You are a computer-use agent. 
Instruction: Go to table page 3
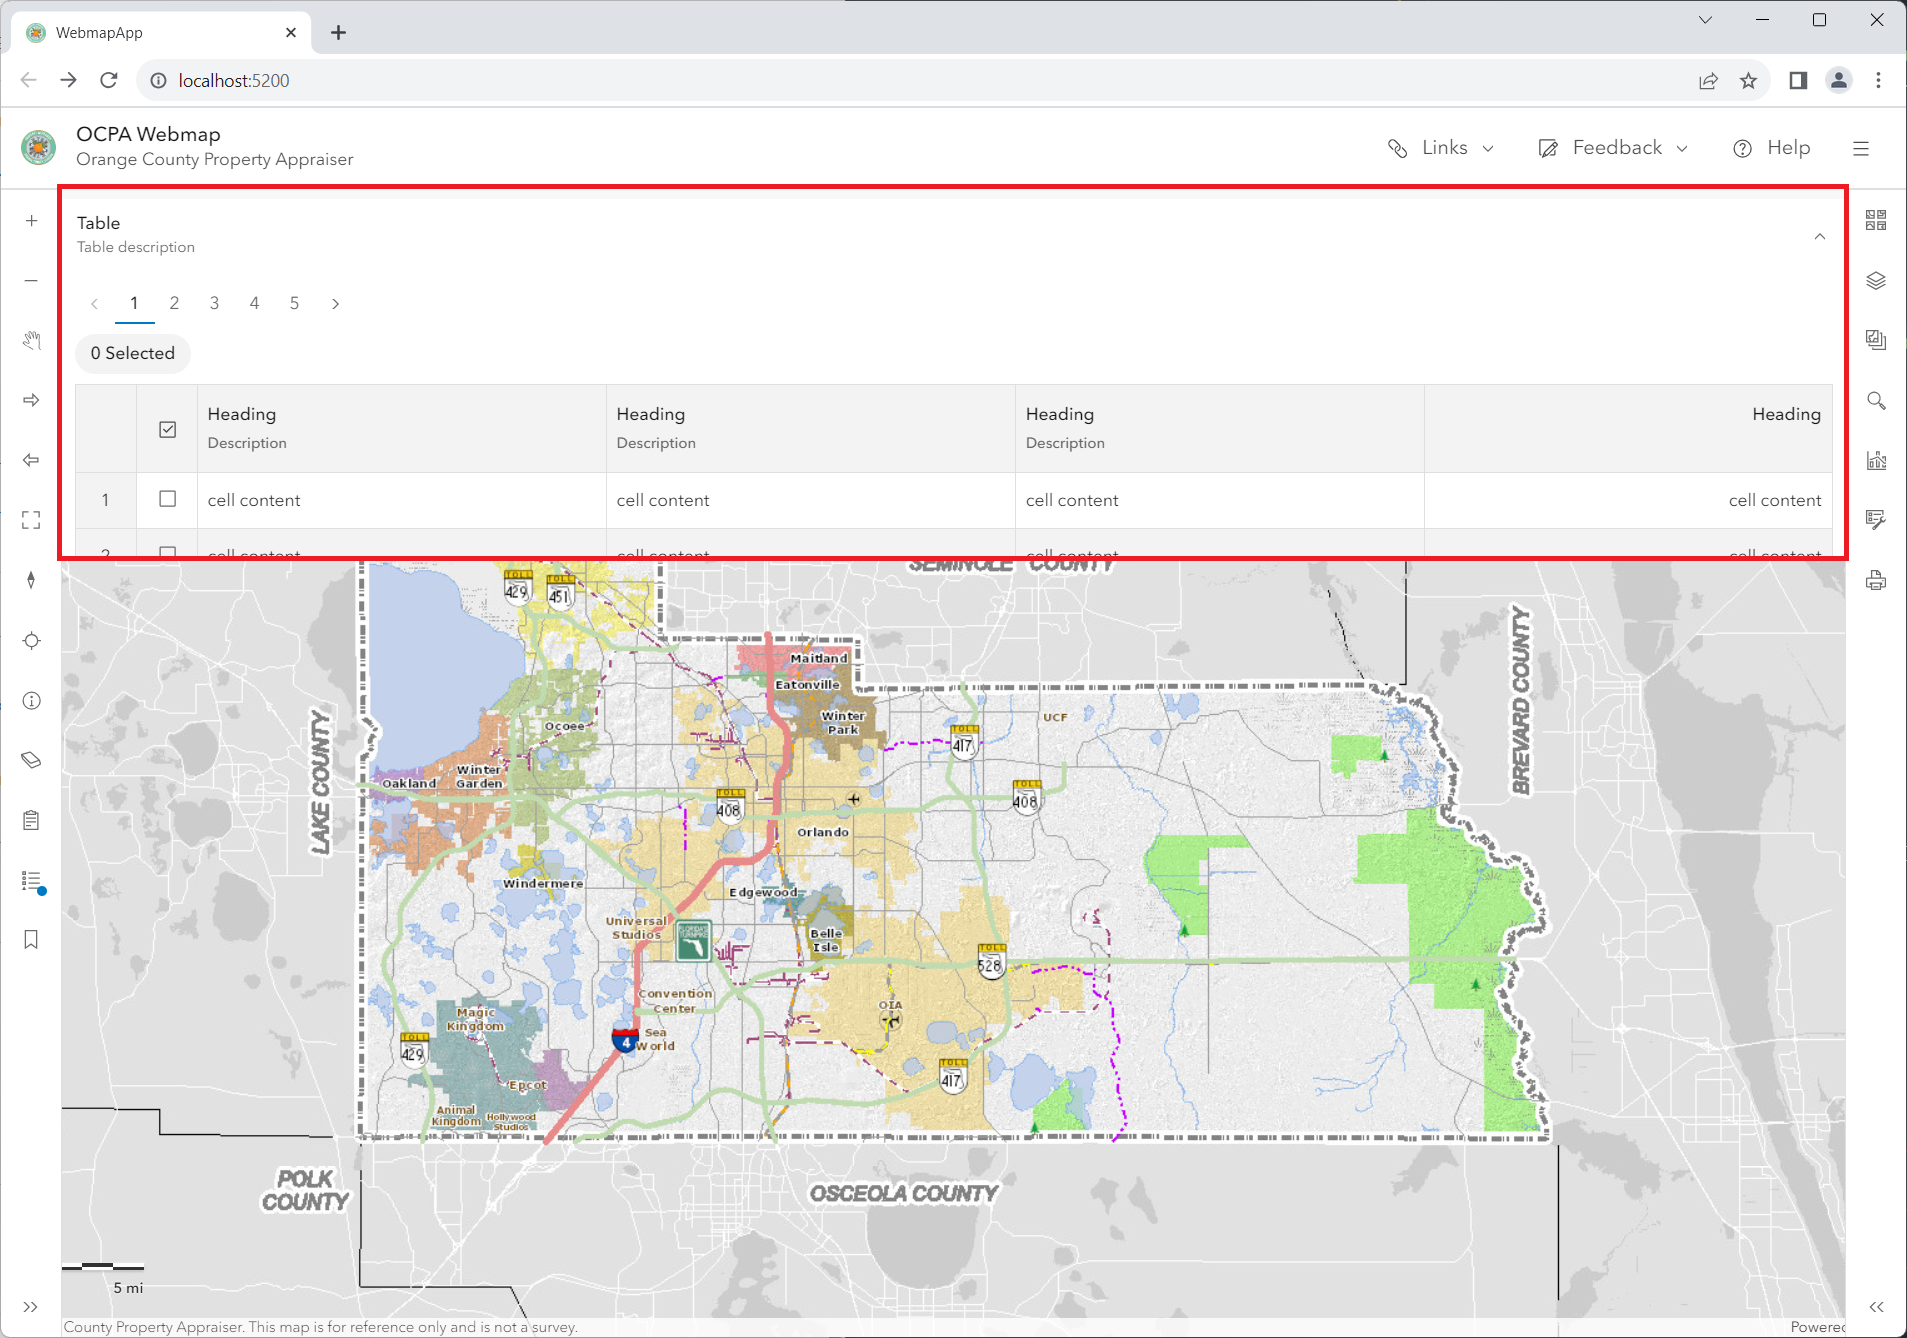coord(214,303)
